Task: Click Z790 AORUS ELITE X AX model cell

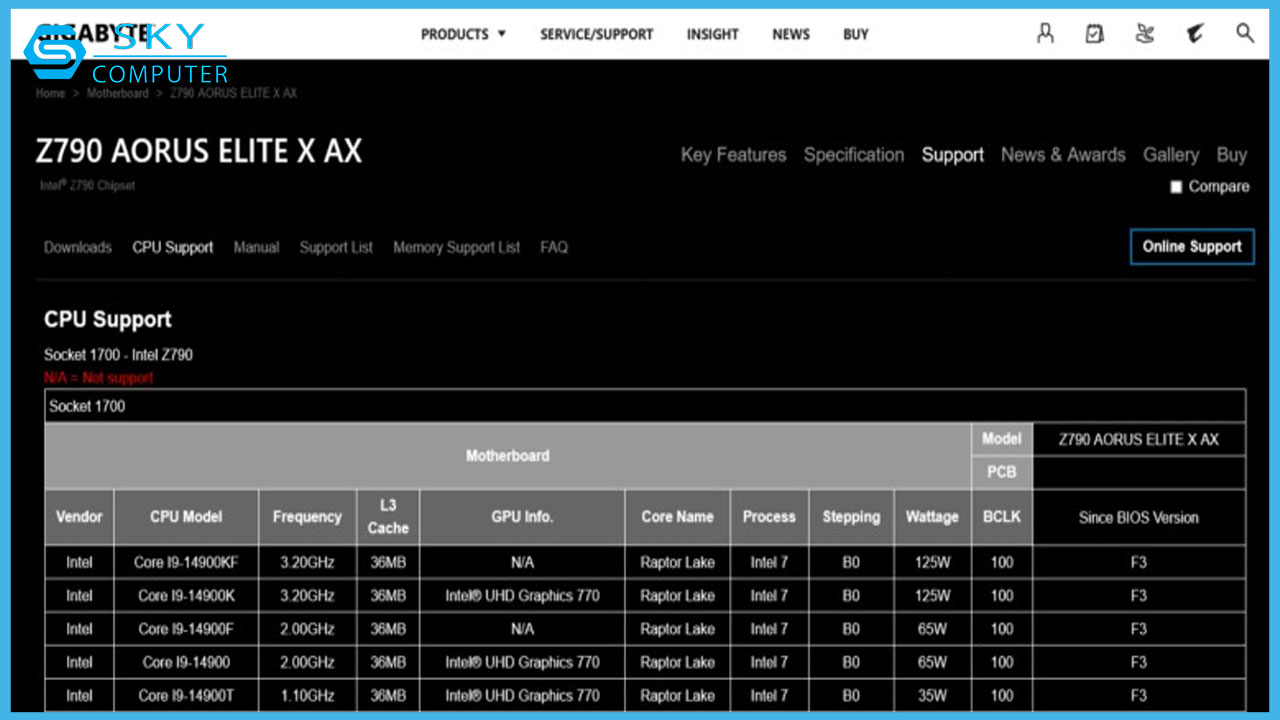Action: [1139, 439]
